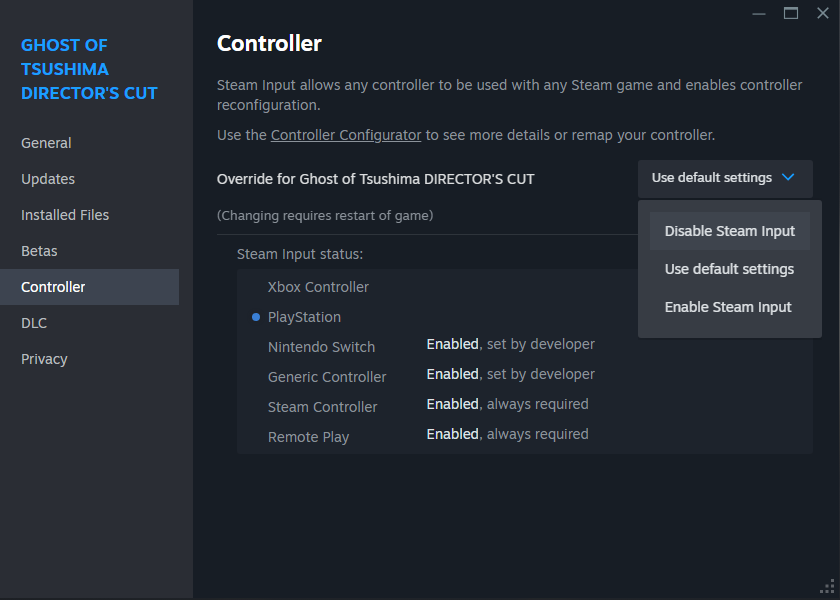Click the blue dropdown chevron arrow
This screenshot has height=600, width=840.
(x=788, y=178)
